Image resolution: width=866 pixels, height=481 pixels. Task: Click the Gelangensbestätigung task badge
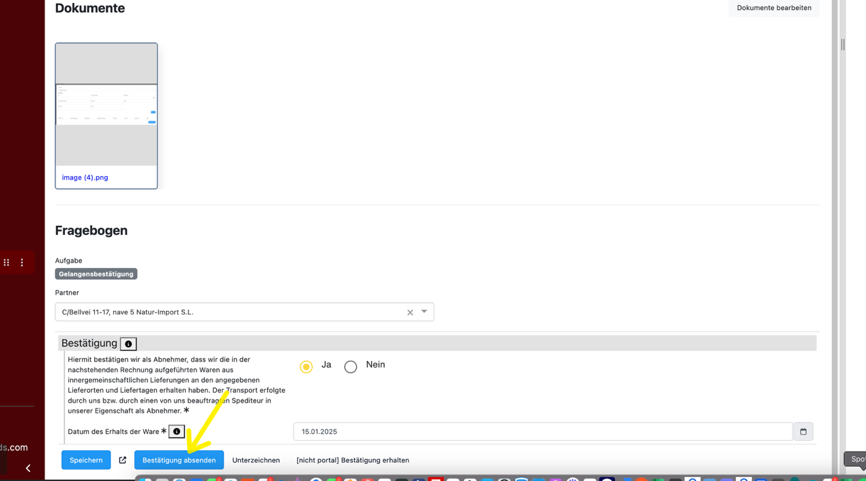[x=96, y=274]
